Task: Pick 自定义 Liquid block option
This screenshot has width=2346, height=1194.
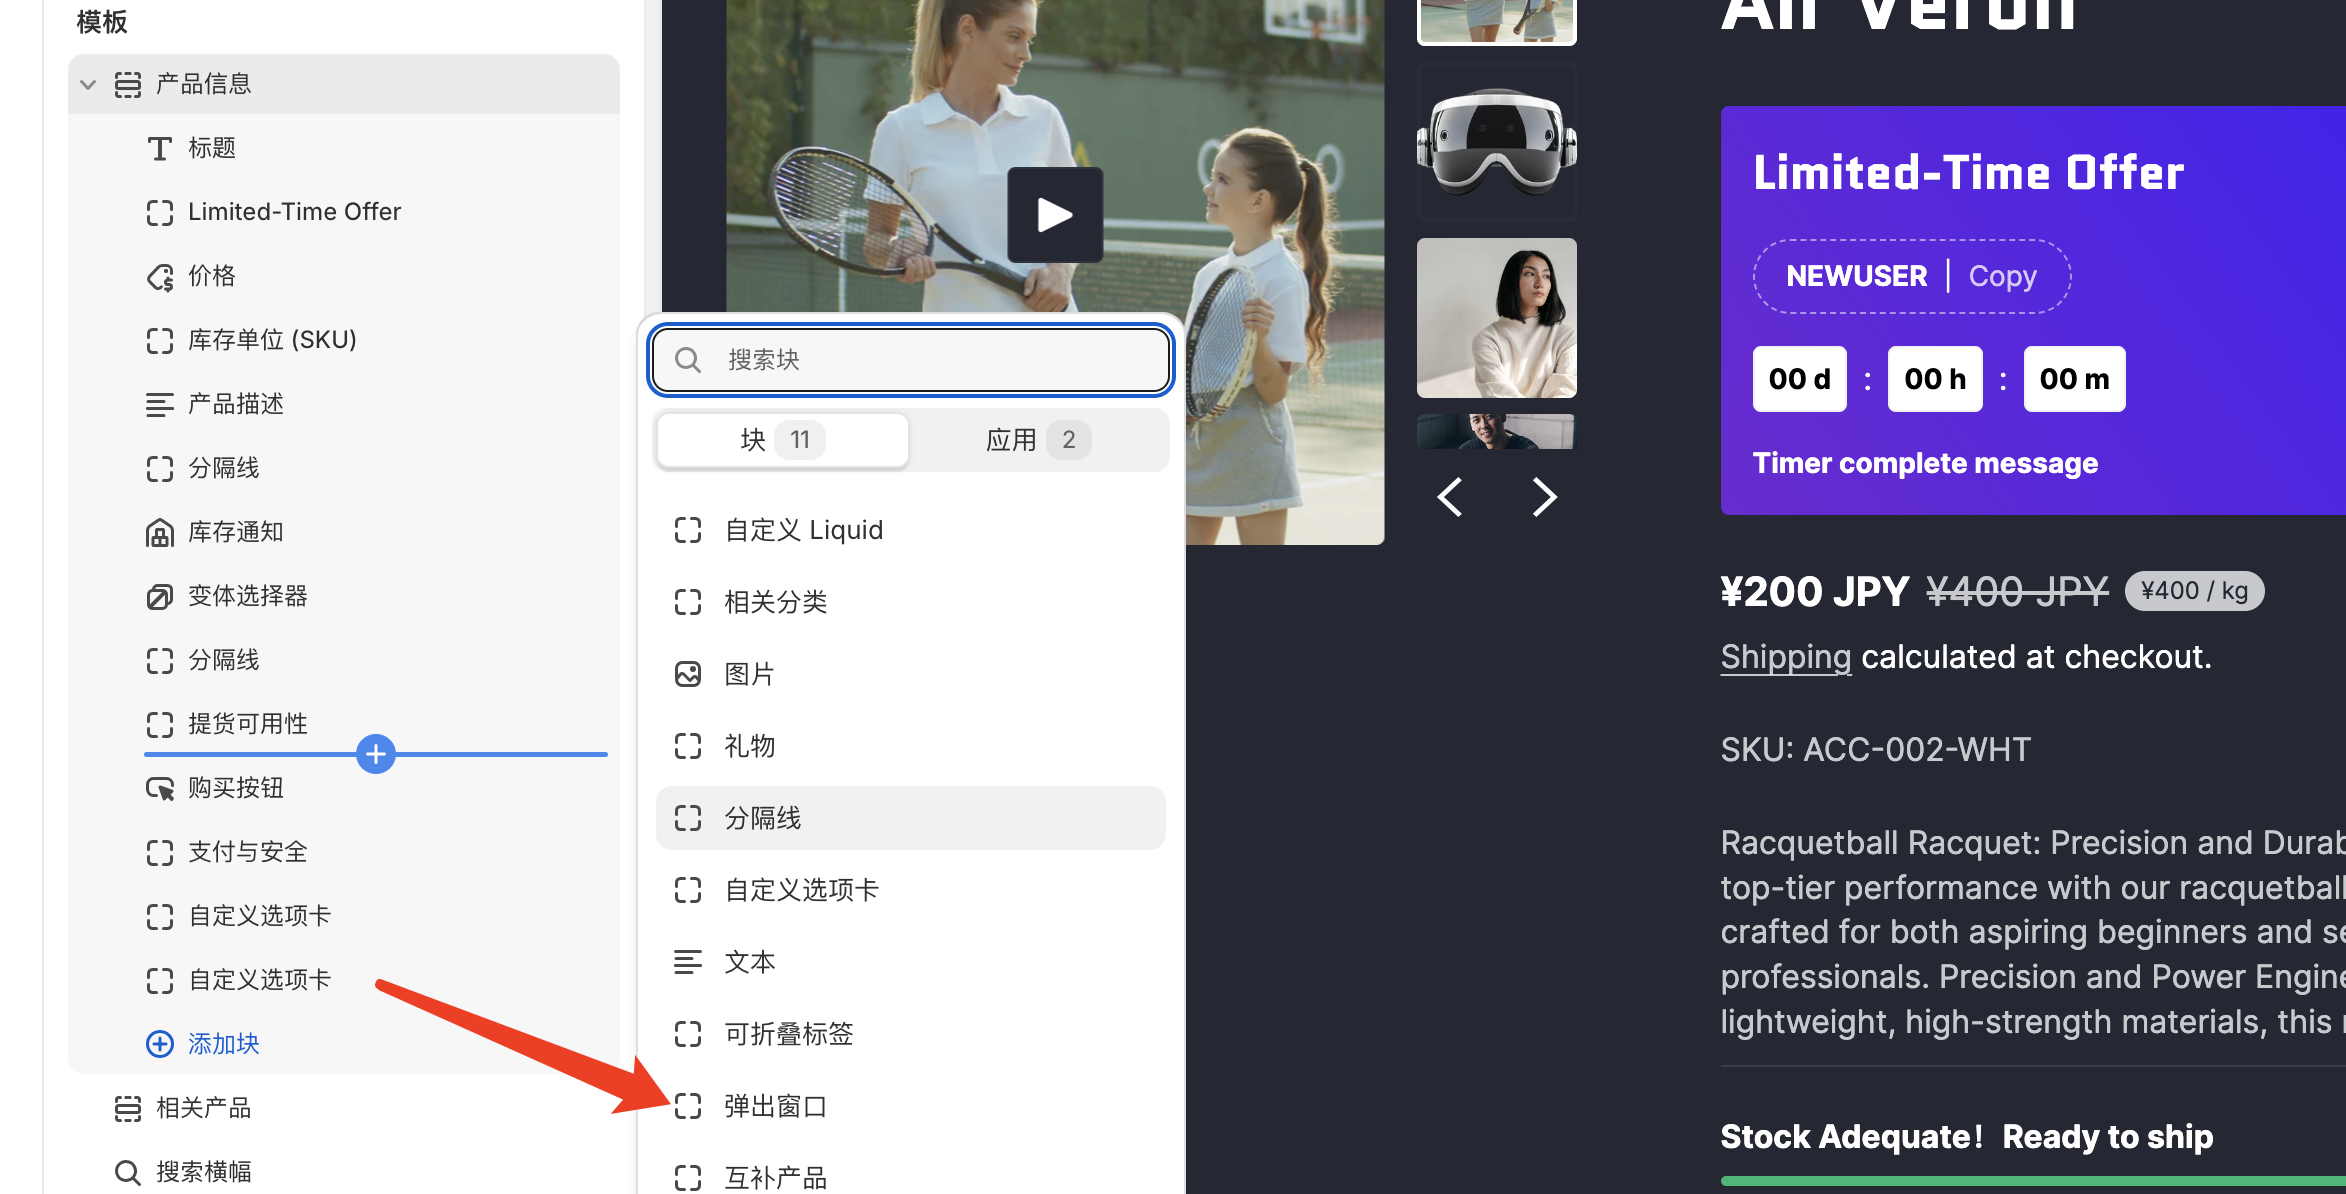Action: click(804, 530)
